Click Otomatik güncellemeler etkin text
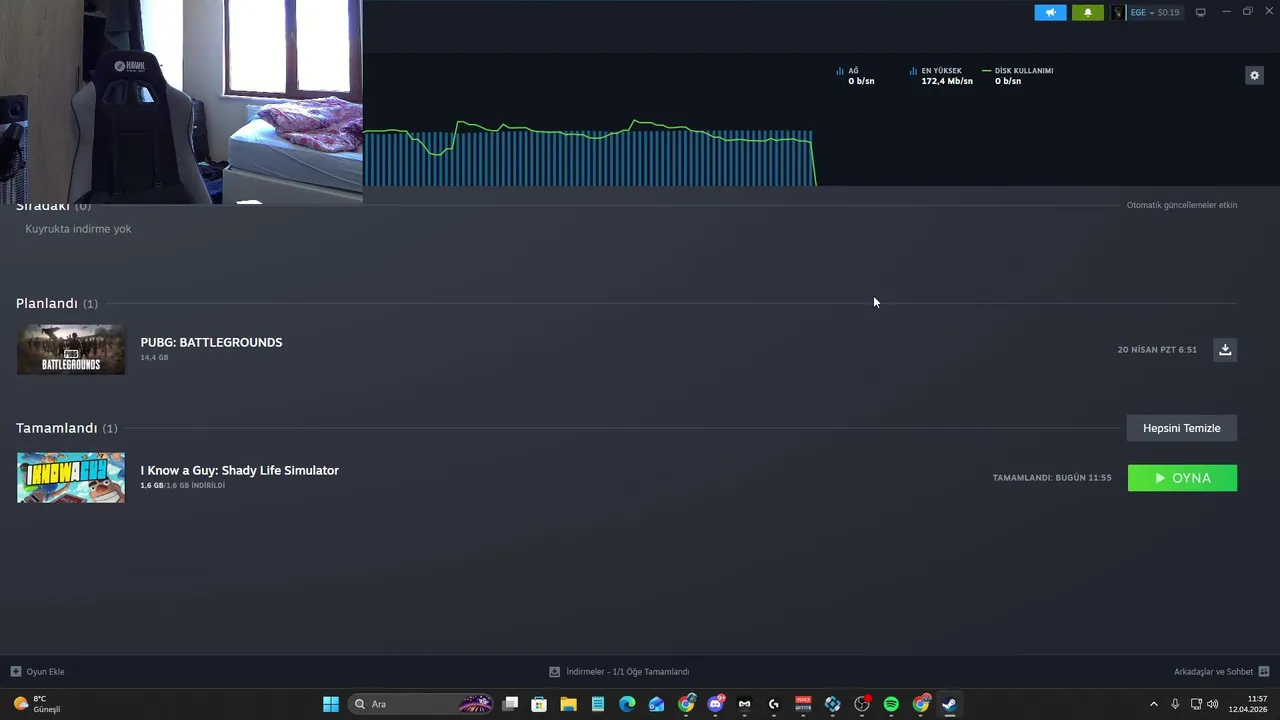1280x720 pixels. pos(1181,205)
